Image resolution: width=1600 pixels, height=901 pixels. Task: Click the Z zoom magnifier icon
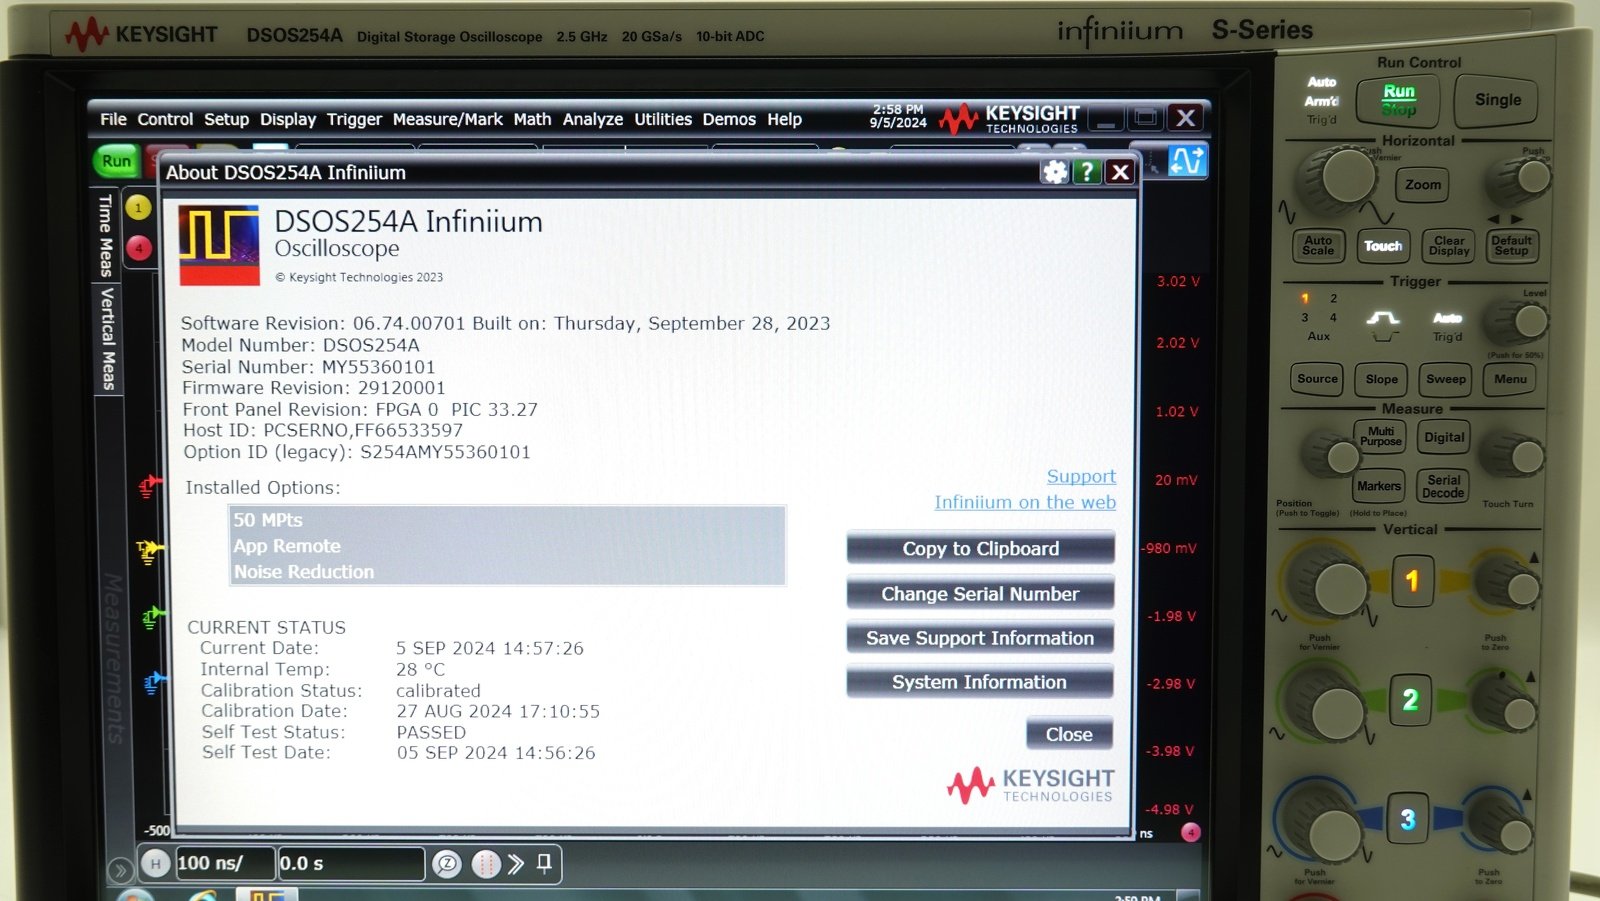pyautogui.click(x=447, y=863)
